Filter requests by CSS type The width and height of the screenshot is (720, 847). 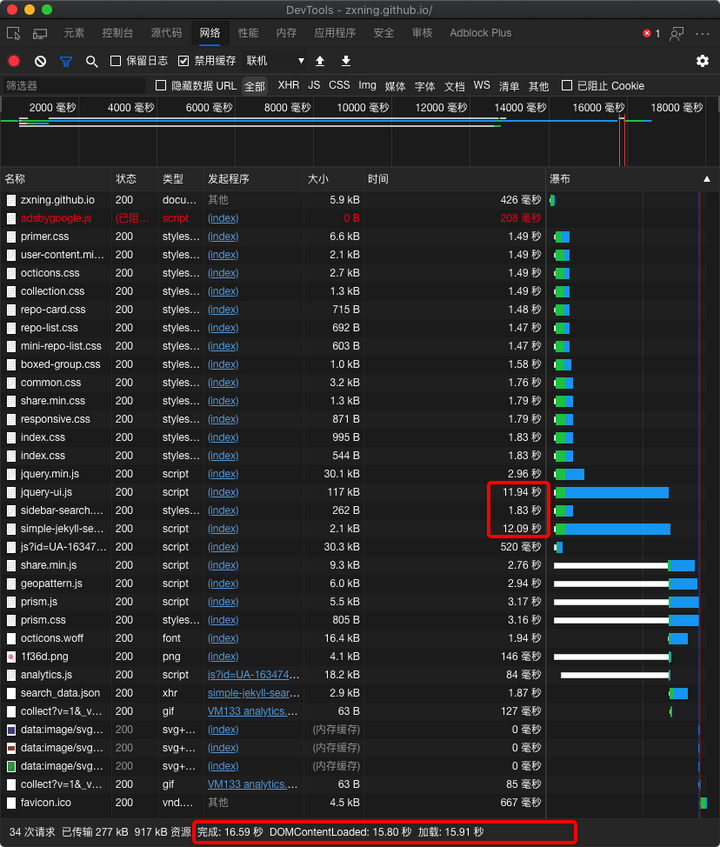(x=339, y=85)
